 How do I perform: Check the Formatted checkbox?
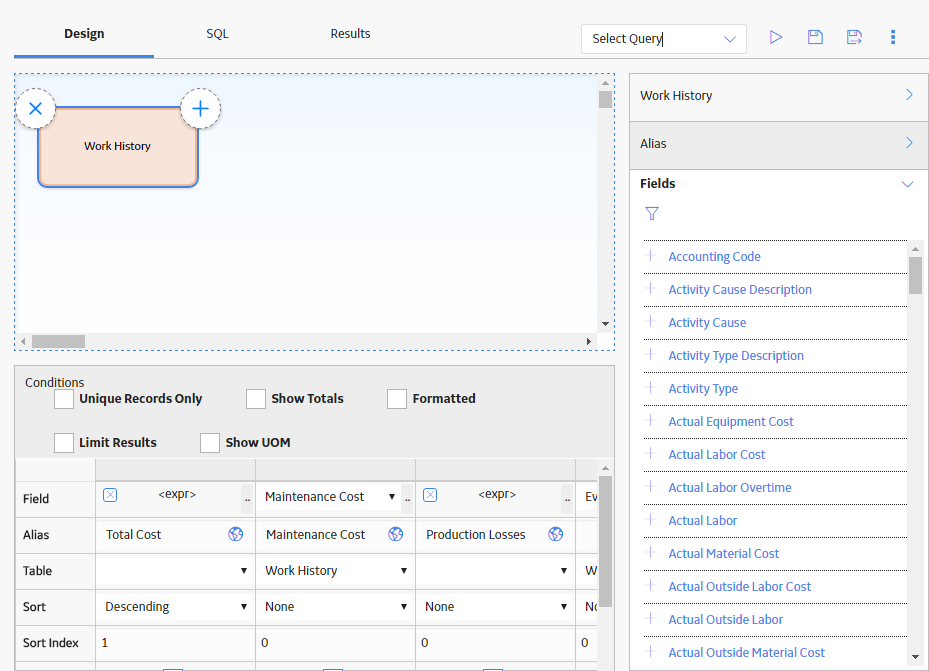[397, 399]
